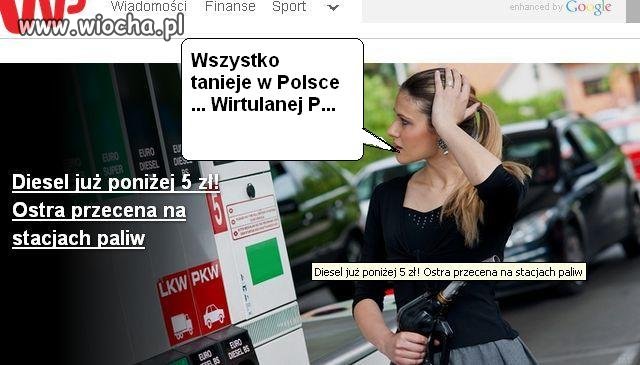640x365 pixels.
Task: Open the Wiadomości navigation item
Action: pos(149,6)
